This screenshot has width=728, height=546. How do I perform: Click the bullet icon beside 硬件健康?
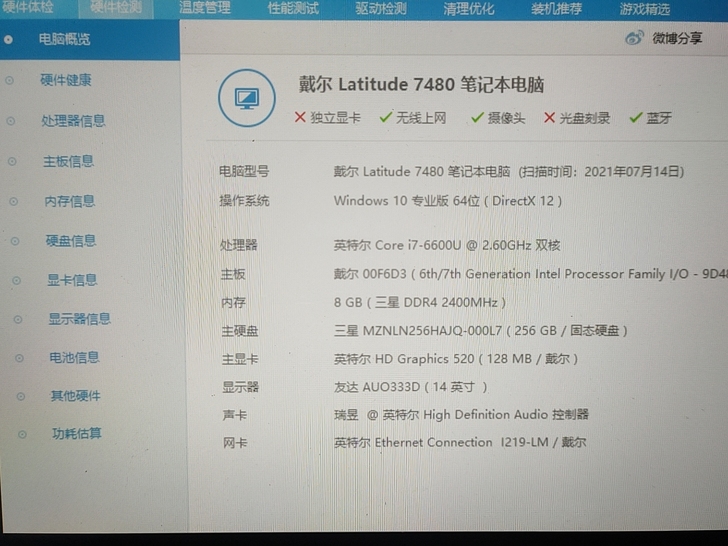9,81
